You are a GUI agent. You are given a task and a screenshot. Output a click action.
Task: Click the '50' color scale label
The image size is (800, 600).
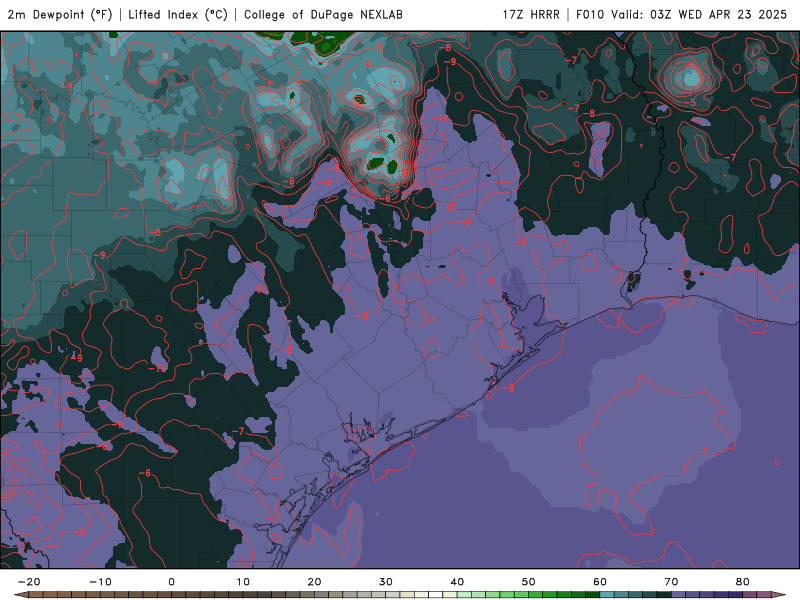[529, 582]
